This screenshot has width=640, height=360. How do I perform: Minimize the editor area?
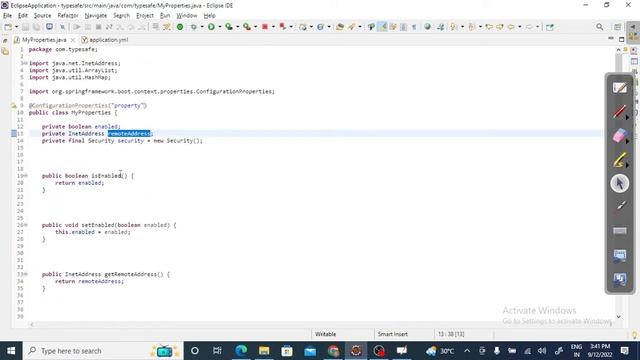(x=611, y=38)
